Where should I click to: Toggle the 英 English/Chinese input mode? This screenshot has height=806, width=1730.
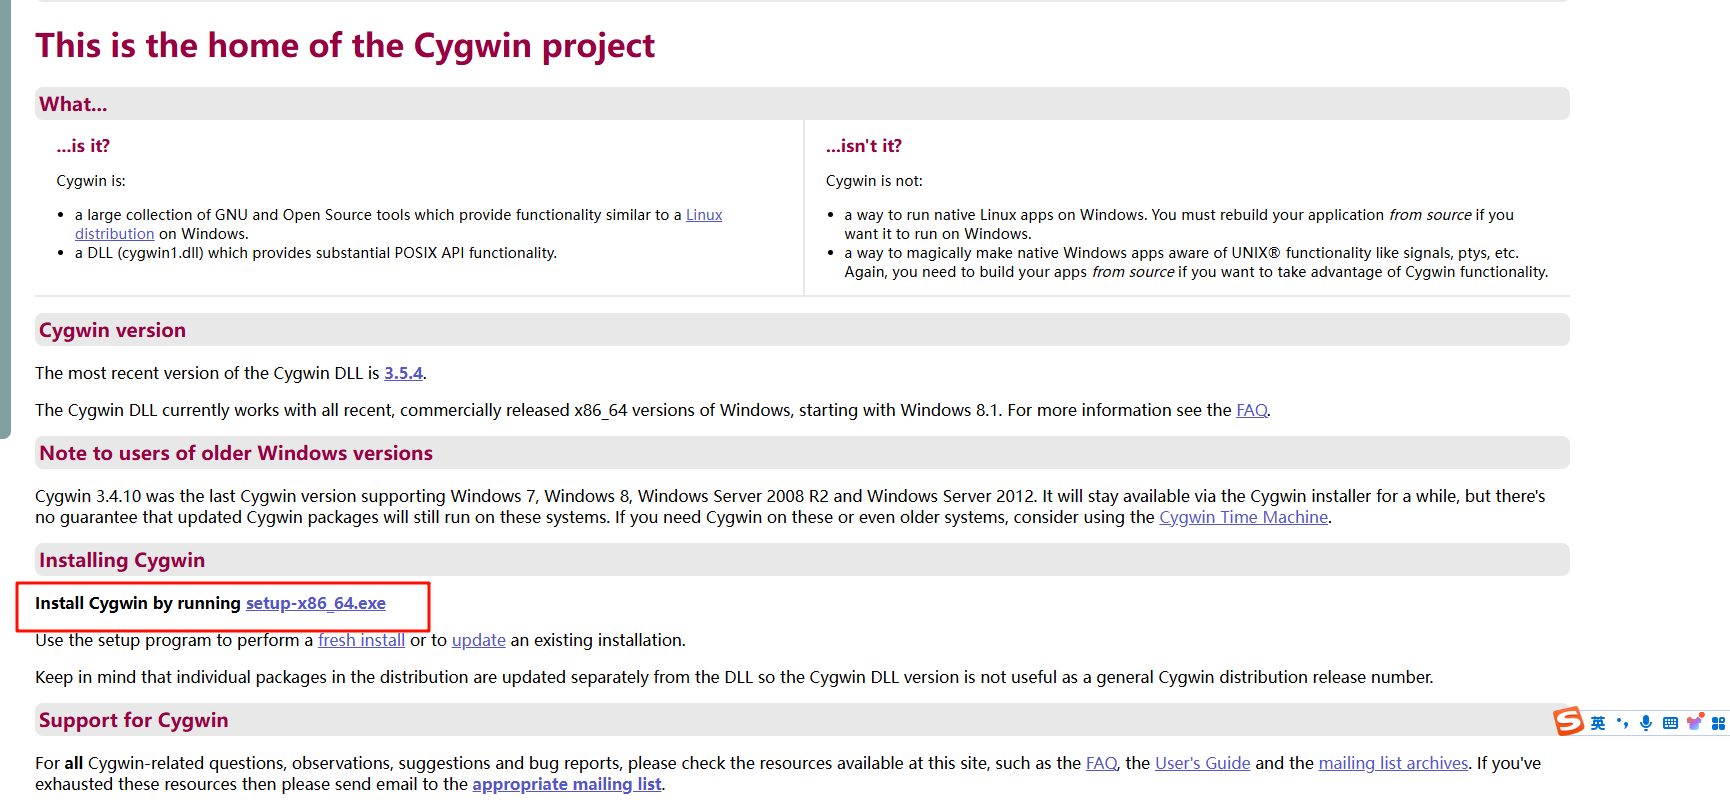point(1598,723)
